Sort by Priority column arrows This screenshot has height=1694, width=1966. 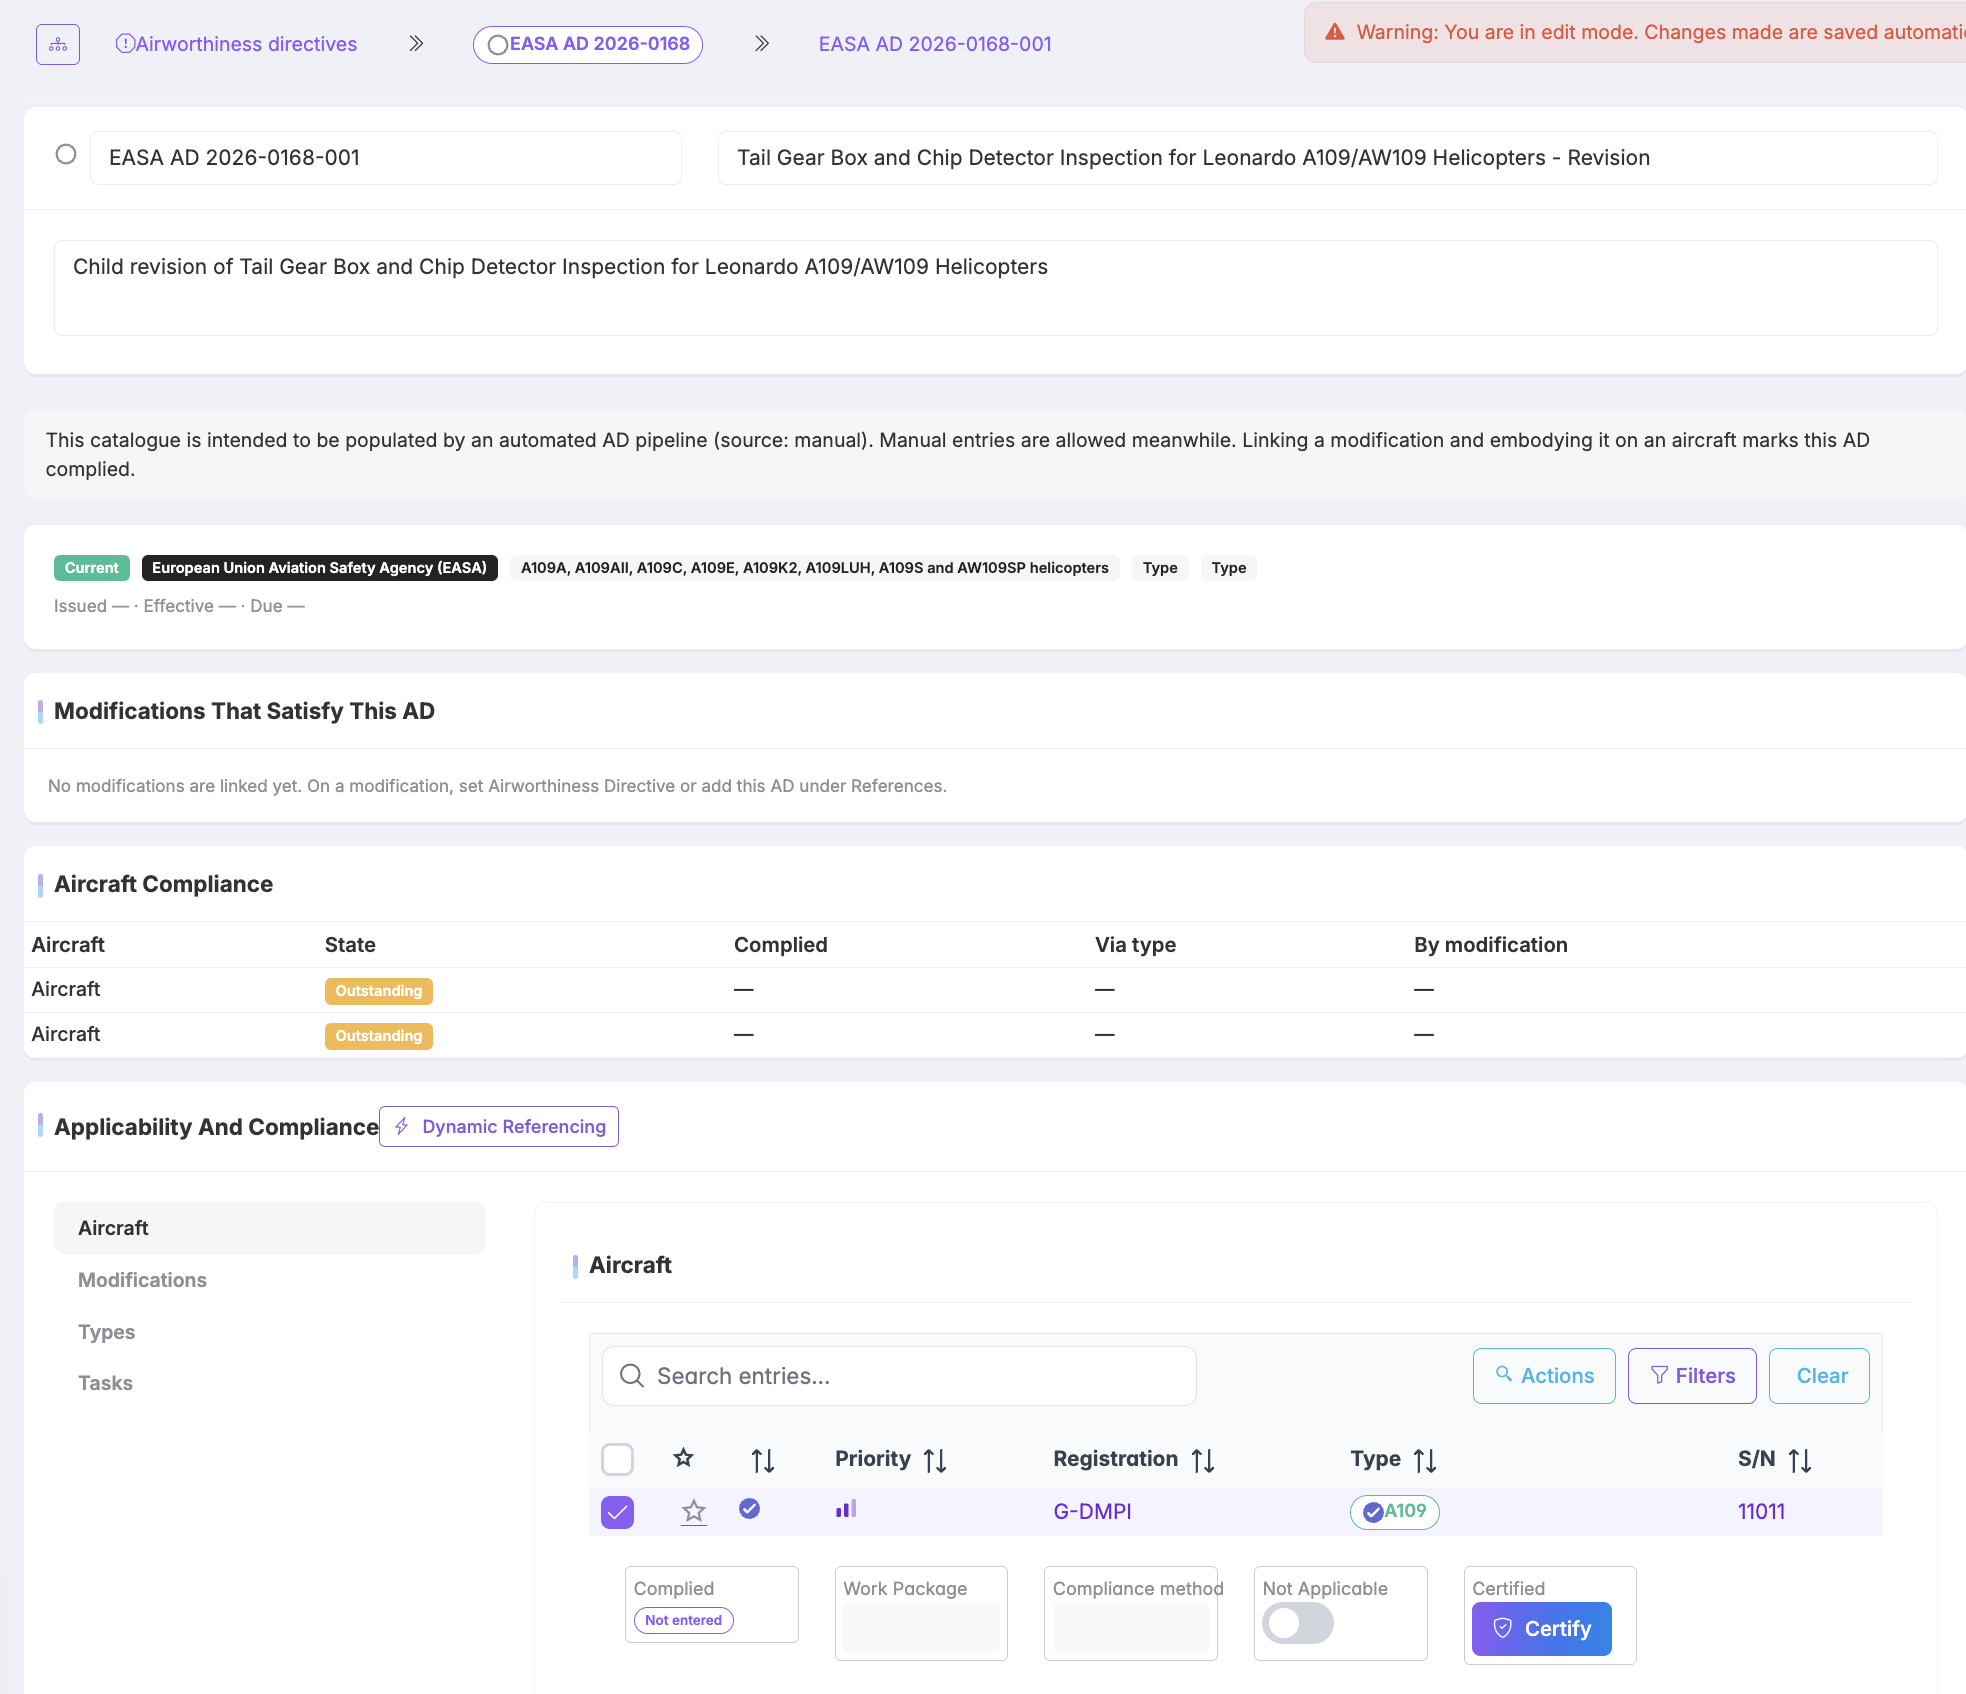pos(935,1461)
